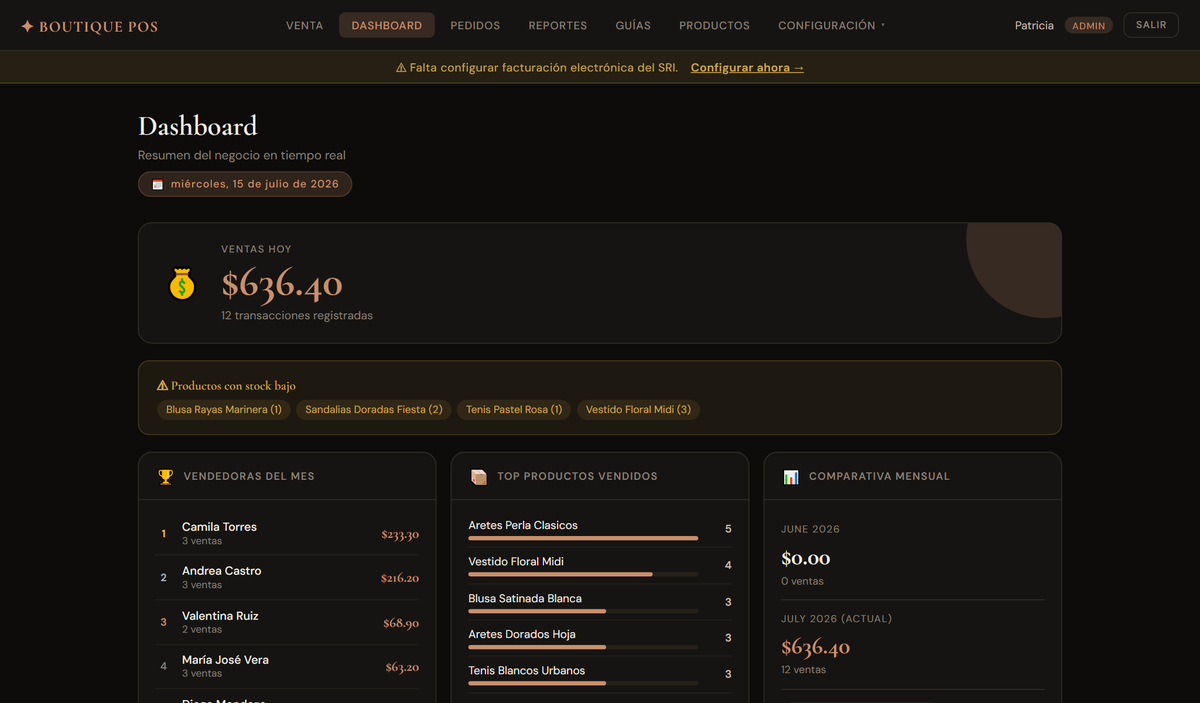This screenshot has height=703, width=1200.
Task: Click the warning icon in SRI banner
Action: pos(401,68)
